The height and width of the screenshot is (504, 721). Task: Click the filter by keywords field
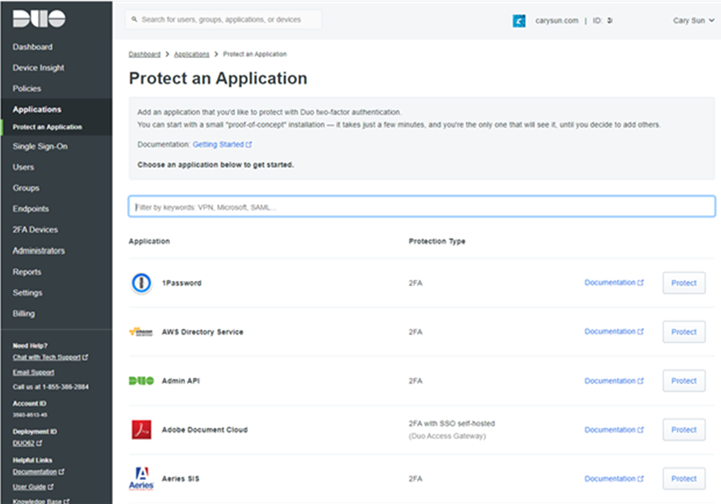[422, 206]
